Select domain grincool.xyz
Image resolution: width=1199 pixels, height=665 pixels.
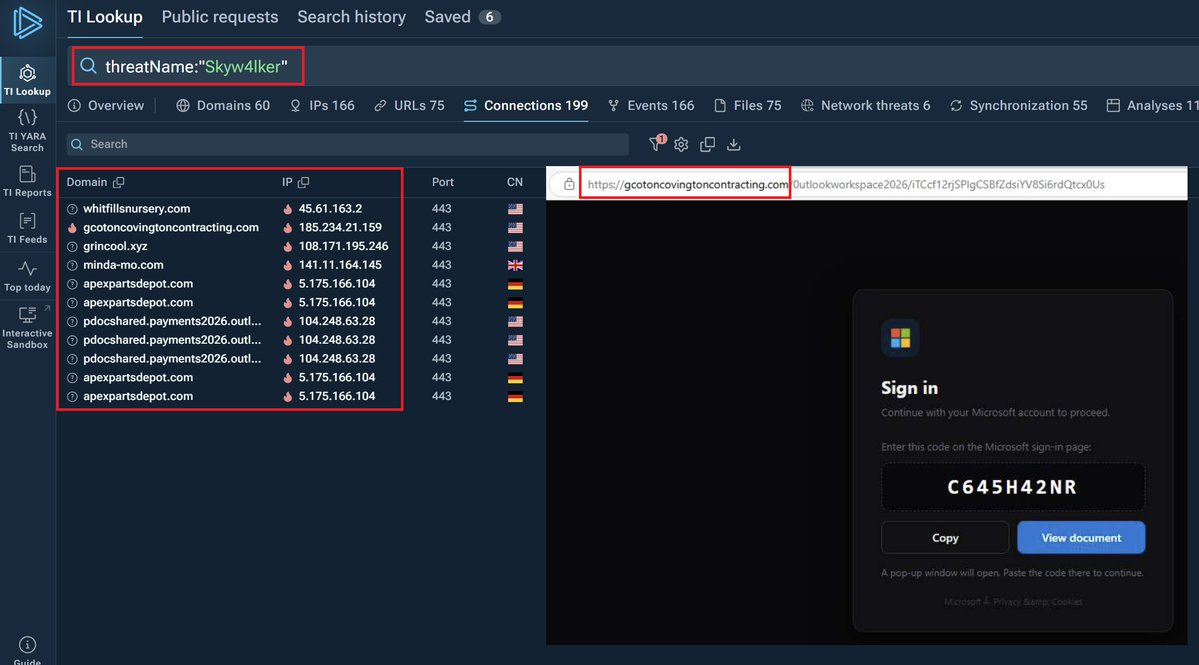click(x=115, y=246)
